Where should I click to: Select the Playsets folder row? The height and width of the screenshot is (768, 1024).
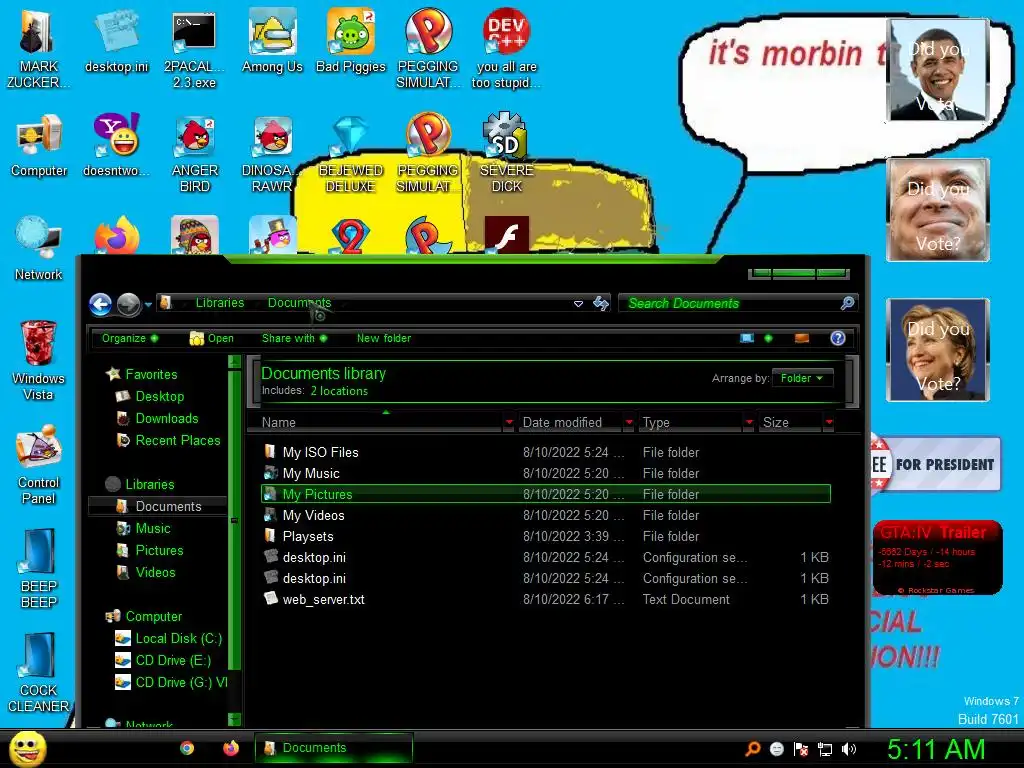(x=545, y=536)
